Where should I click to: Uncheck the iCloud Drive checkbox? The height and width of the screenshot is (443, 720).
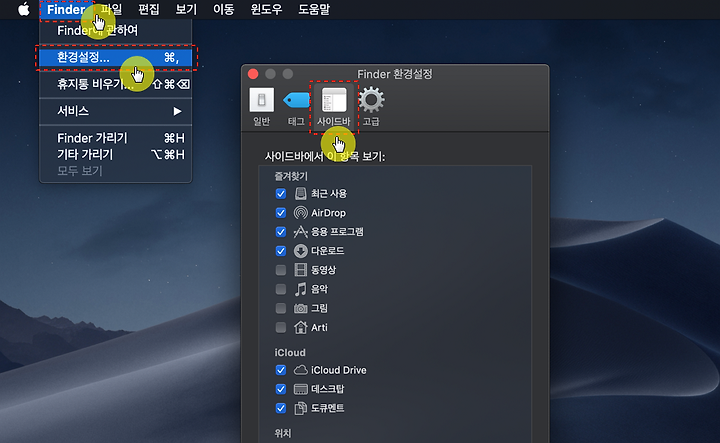coord(281,370)
